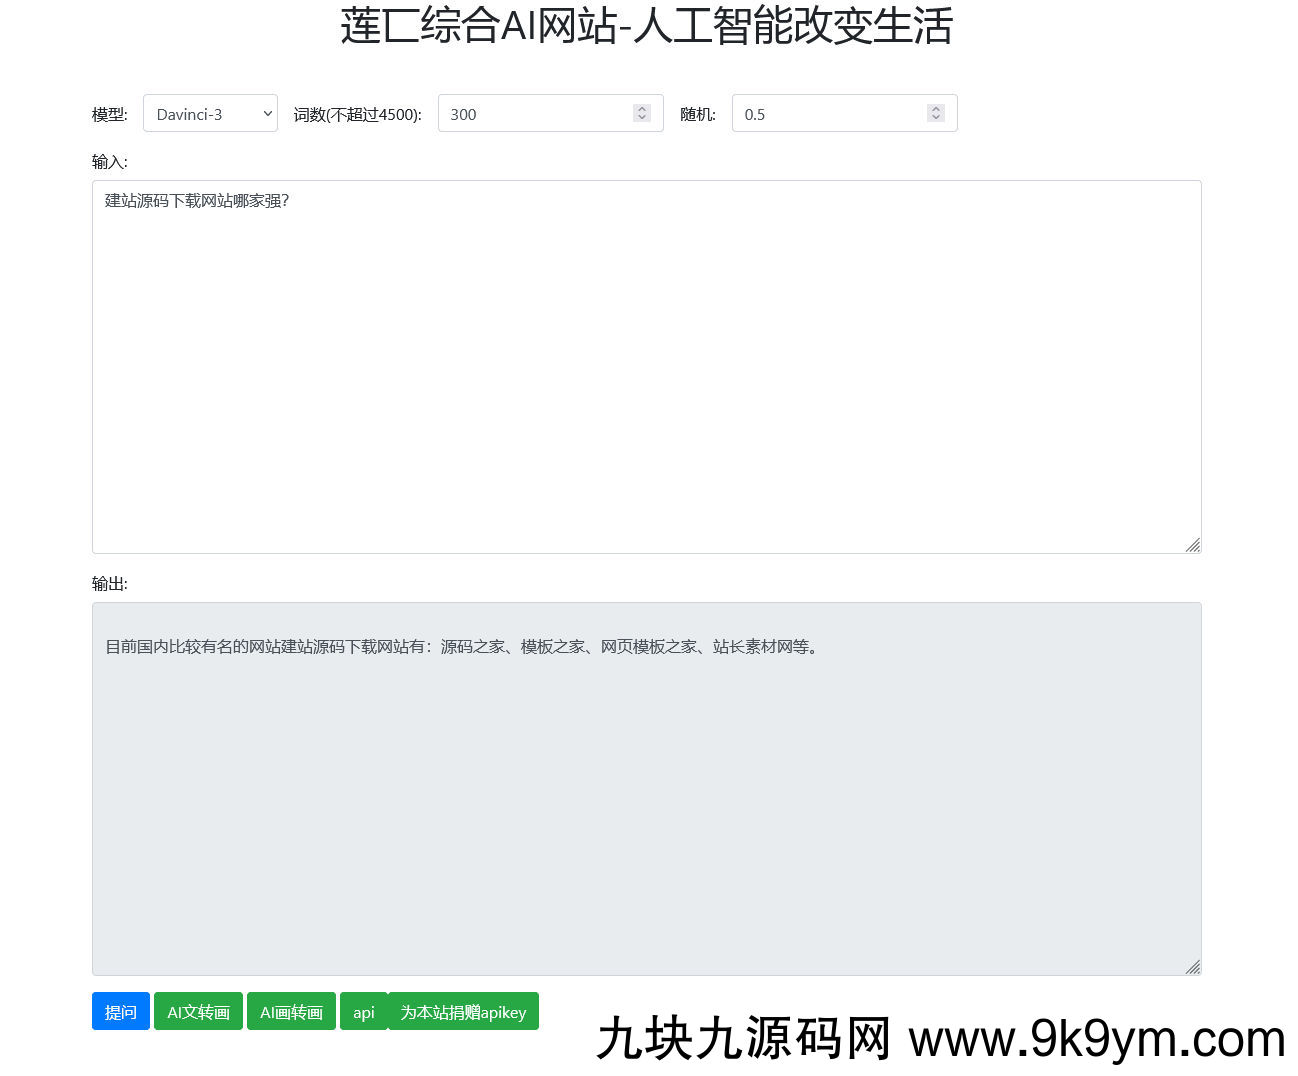Image resolution: width=1298 pixels, height=1076 pixels.
Task: Click the 模型 label
Action: [109, 115]
